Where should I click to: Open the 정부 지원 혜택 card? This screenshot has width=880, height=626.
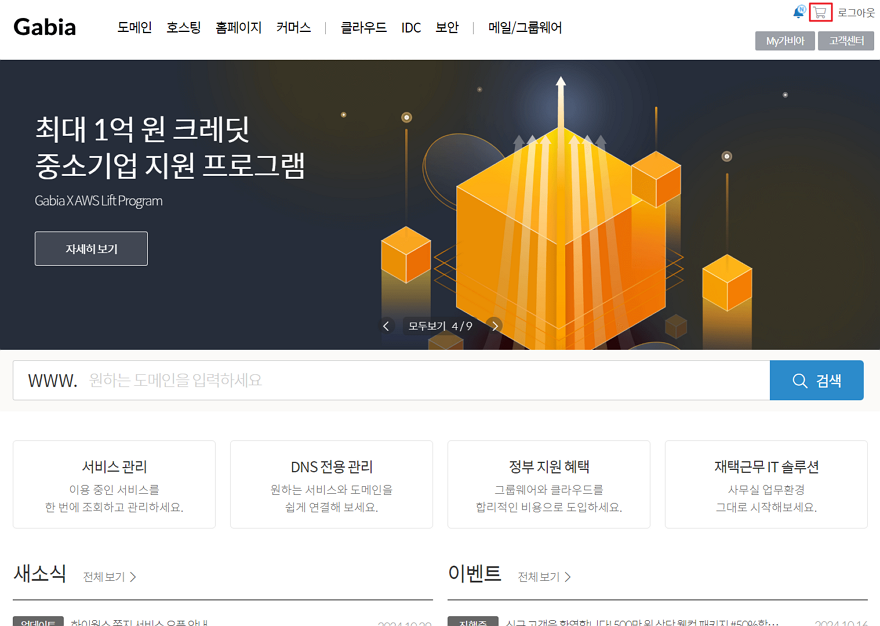pos(549,484)
